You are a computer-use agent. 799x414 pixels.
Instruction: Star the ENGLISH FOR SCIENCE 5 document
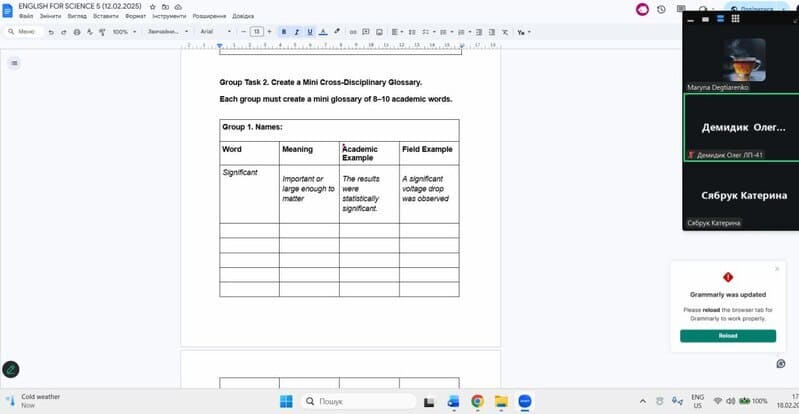click(x=152, y=7)
